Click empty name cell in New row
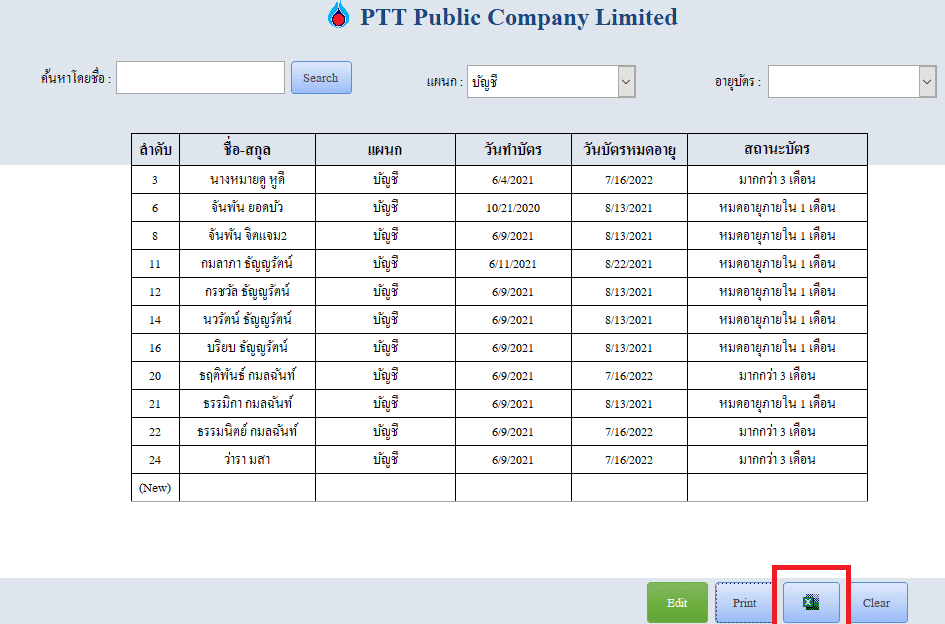This screenshot has width=945, height=624. click(247, 488)
